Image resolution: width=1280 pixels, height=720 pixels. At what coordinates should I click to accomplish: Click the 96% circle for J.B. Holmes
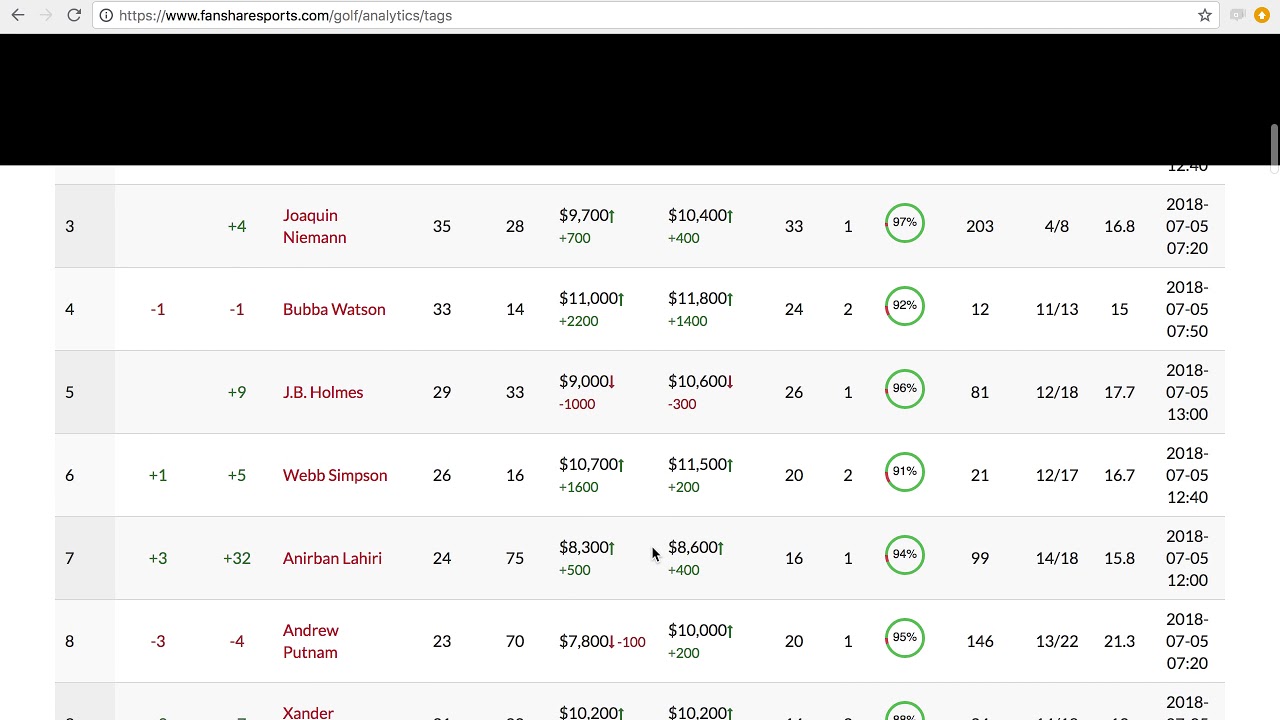[x=904, y=389]
